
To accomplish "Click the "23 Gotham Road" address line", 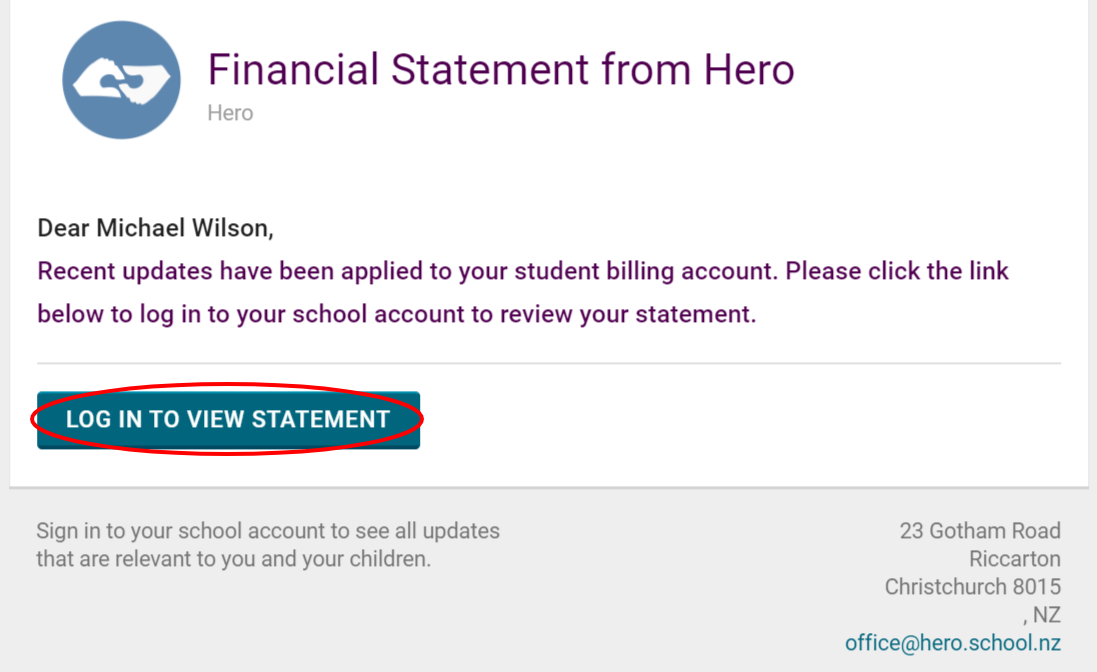I will coord(980,531).
